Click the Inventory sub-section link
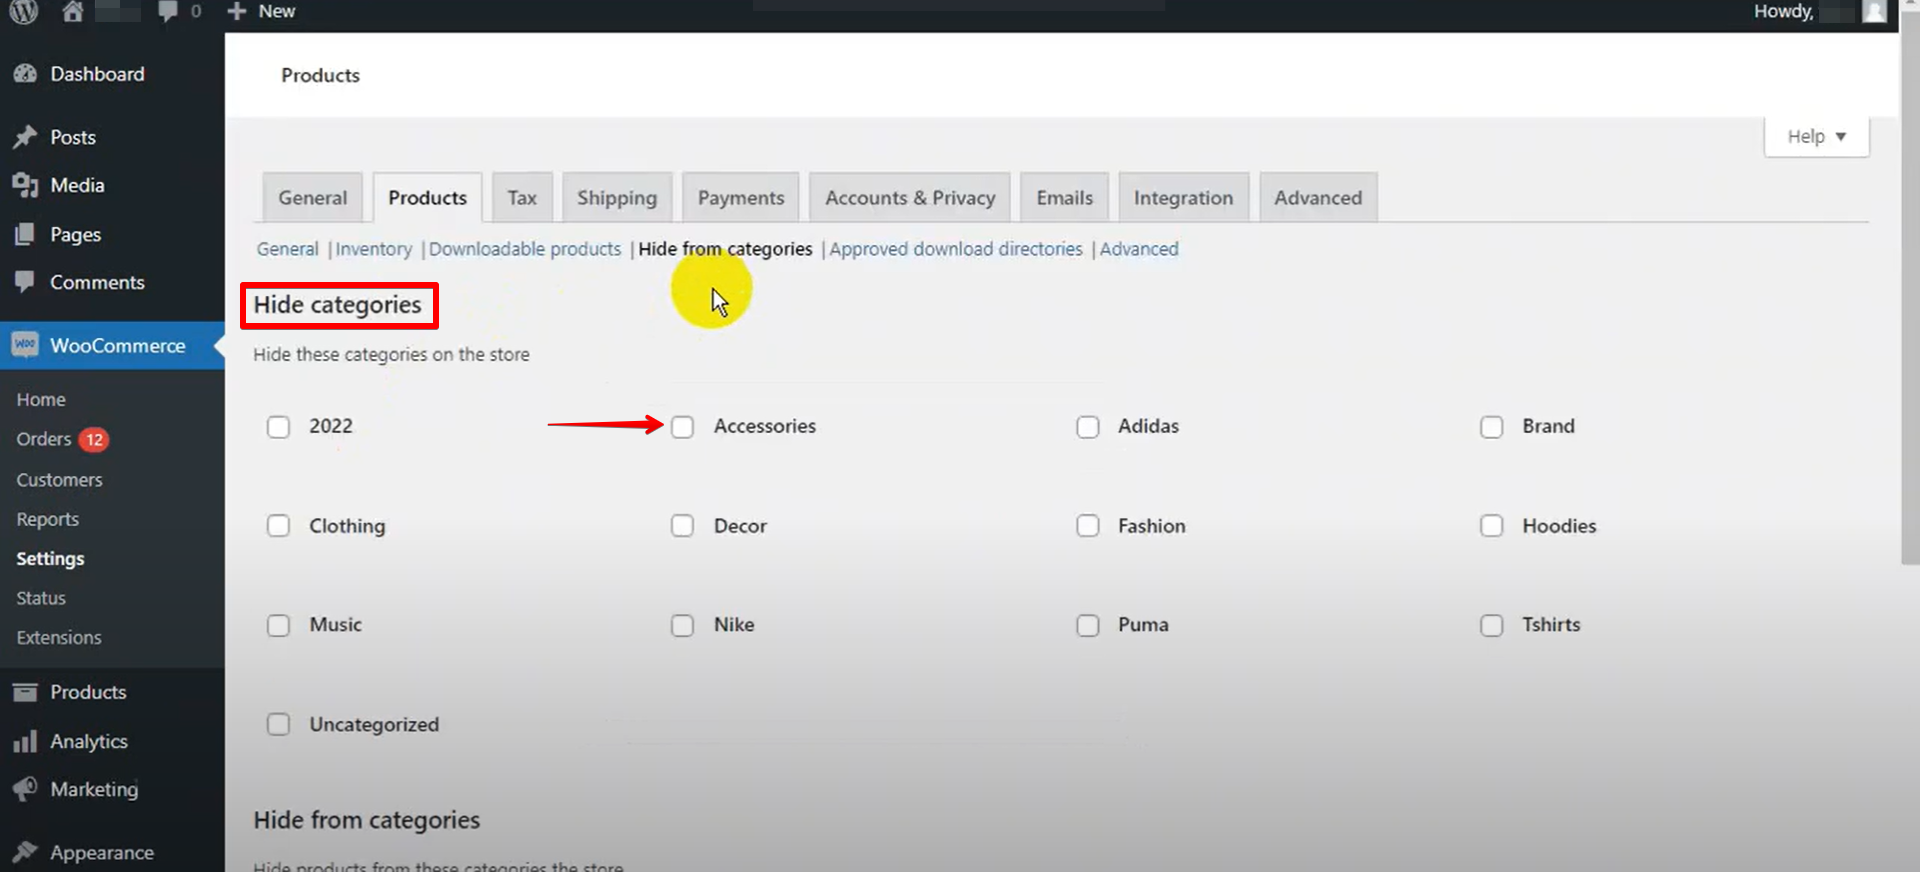The width and height of the screenshot is (1920, 872). click(x=373, y=249)
